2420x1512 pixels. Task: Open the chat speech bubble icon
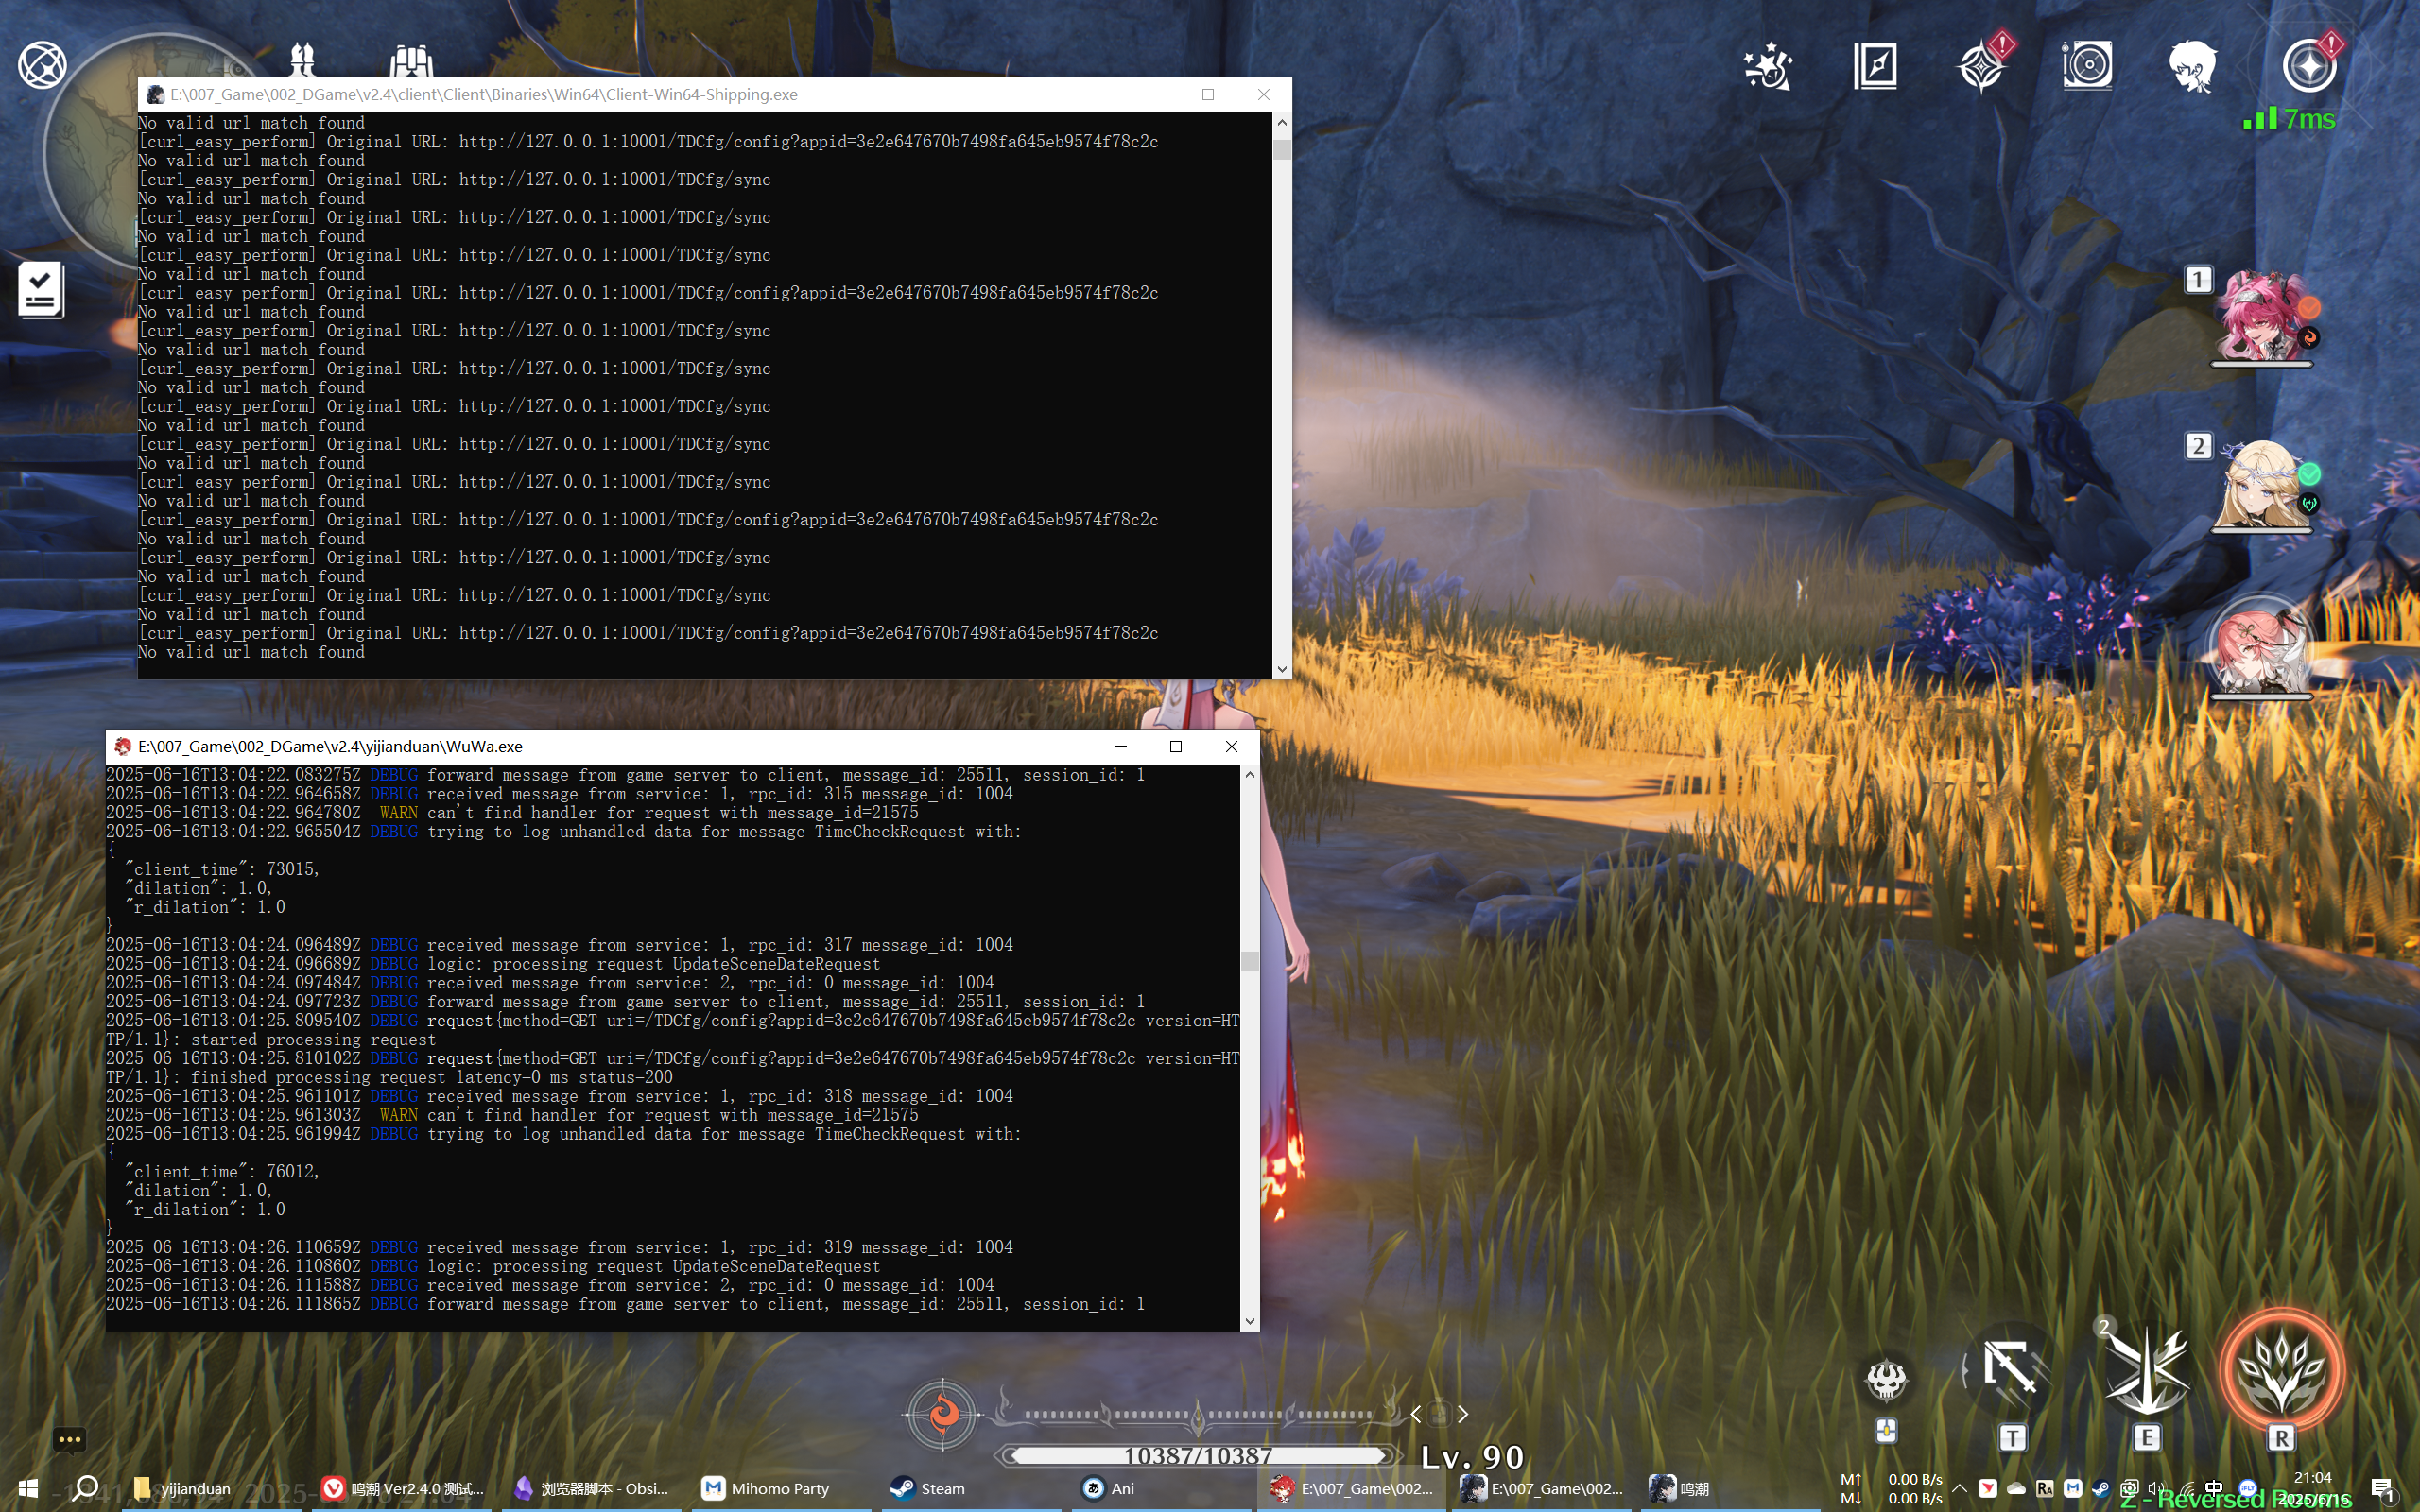pos(69,1440)
